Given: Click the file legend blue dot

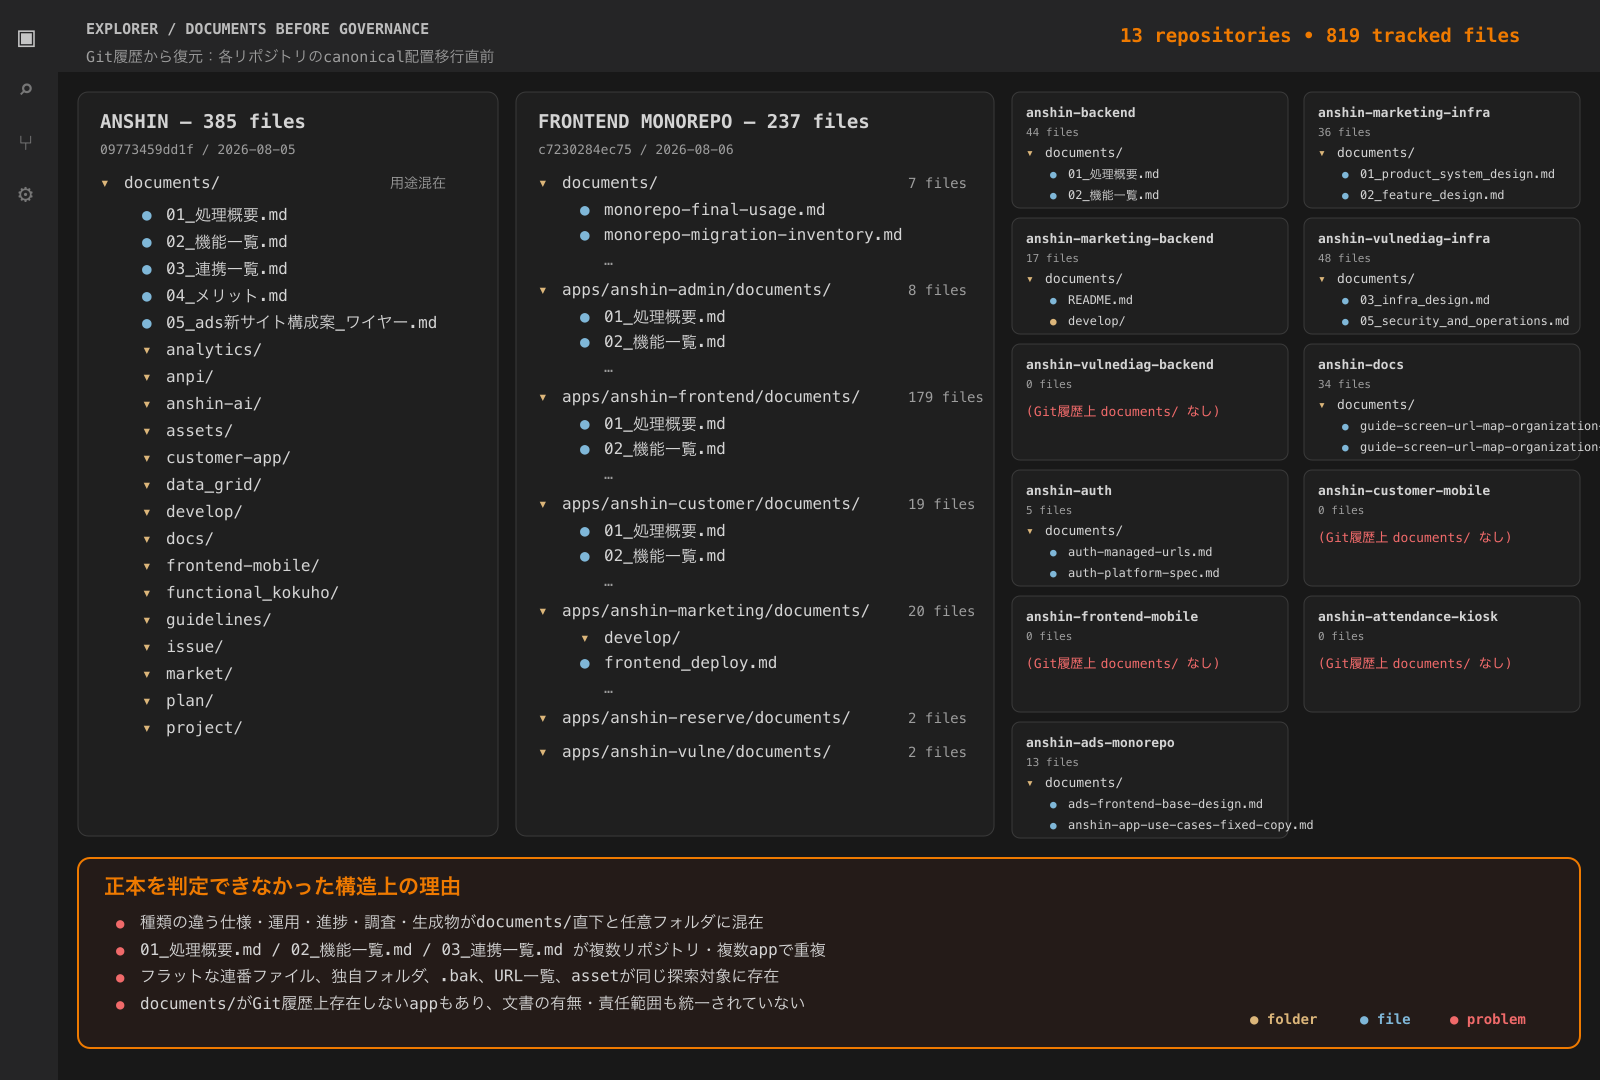Looking at the screenshot, I should (x=1364, y=1020).
